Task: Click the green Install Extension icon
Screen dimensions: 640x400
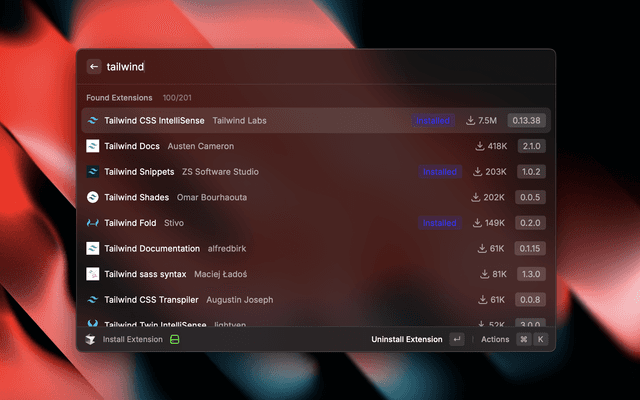Action: click(174, 340)
